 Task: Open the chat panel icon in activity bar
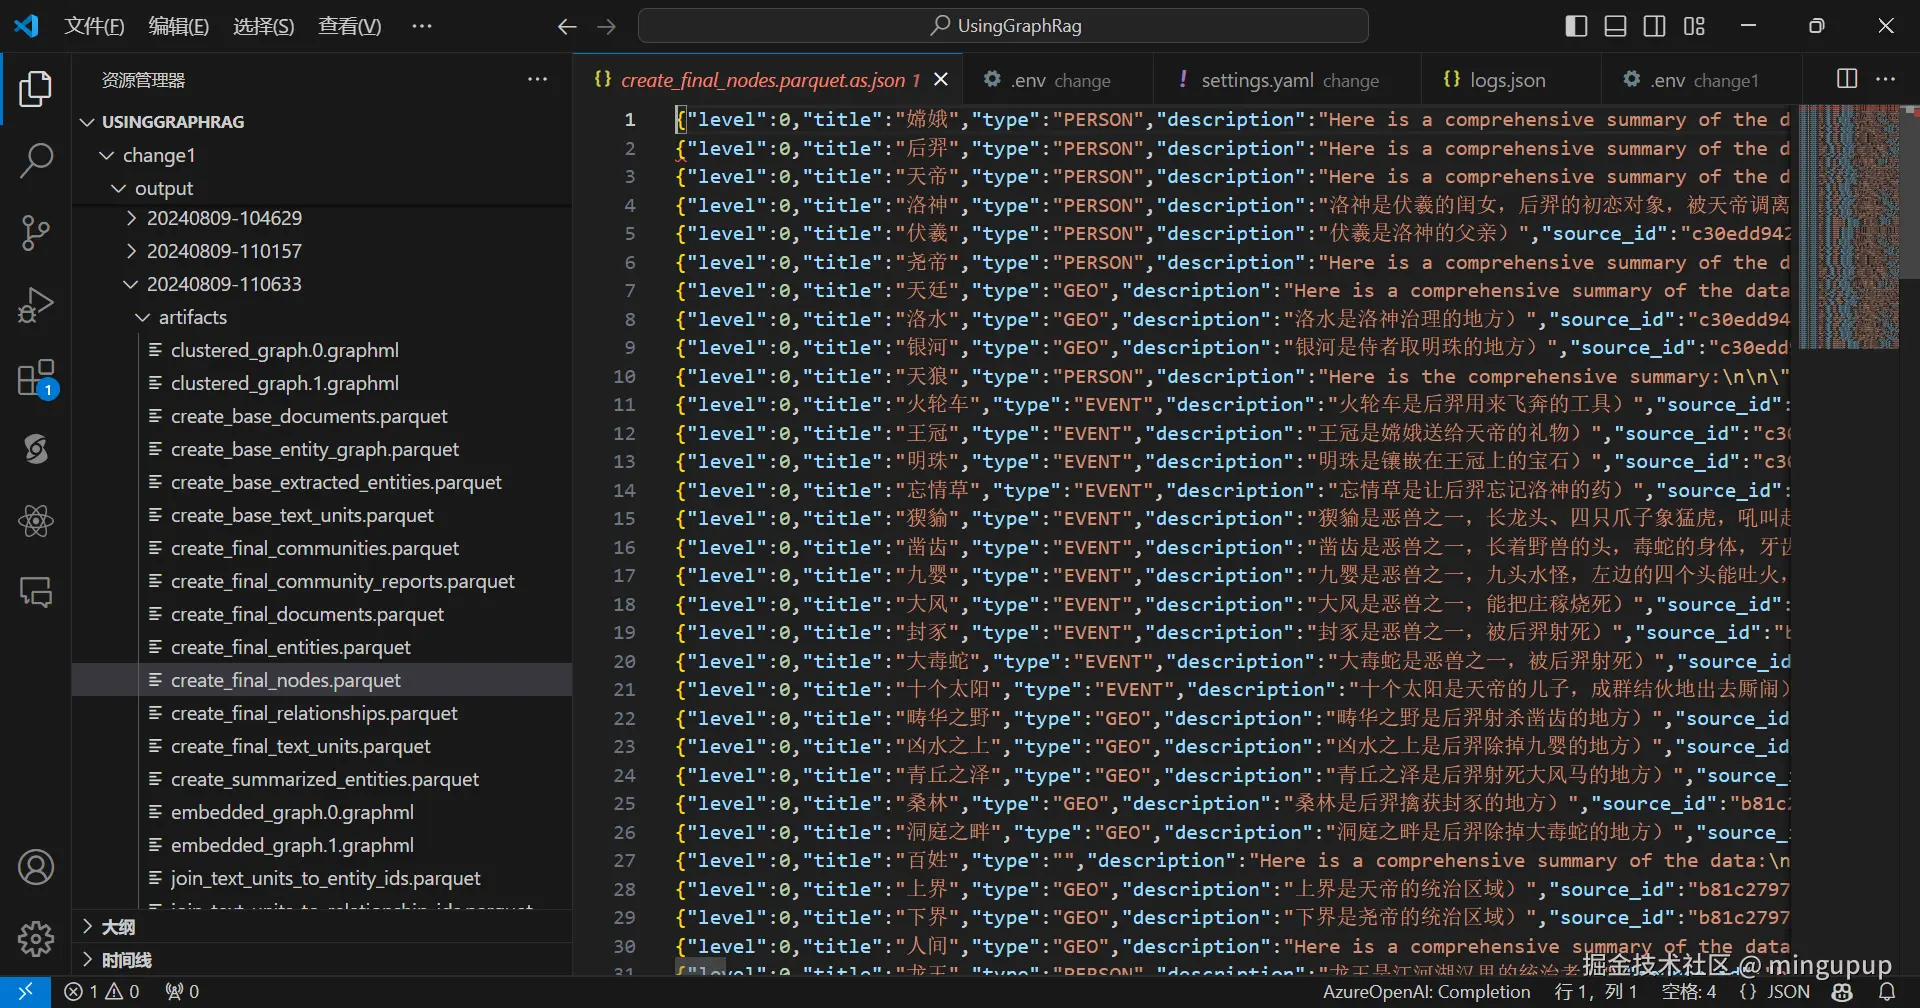point(36,593)
